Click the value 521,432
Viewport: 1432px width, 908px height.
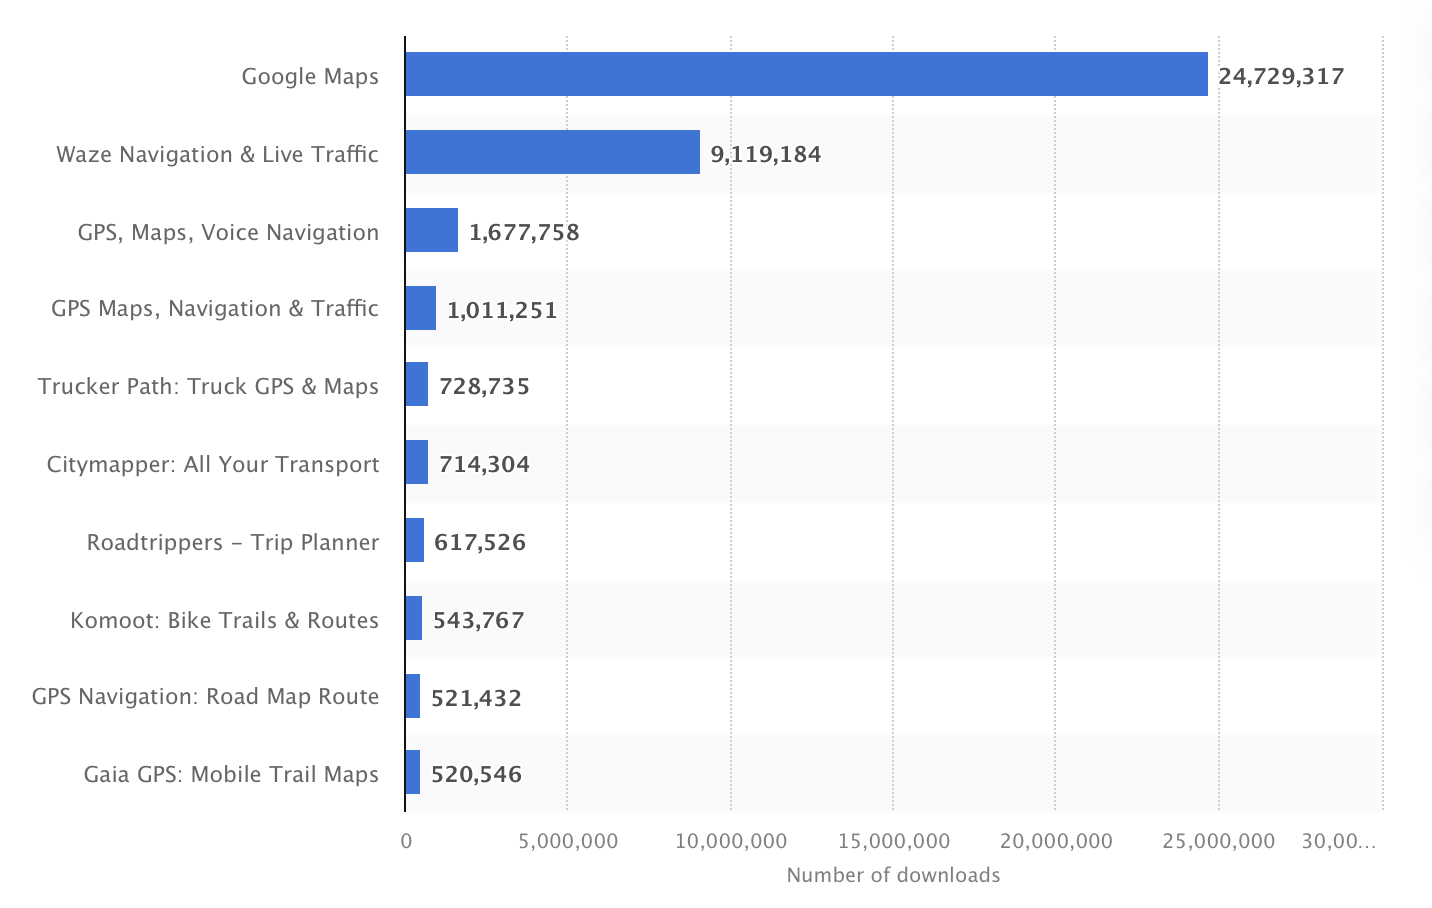476,698
